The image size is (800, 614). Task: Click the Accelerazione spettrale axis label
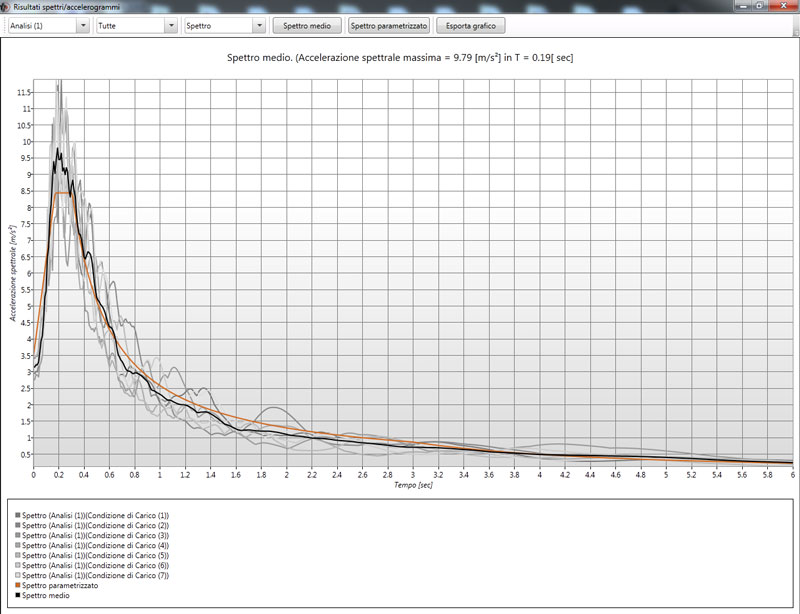click(13, 273)
